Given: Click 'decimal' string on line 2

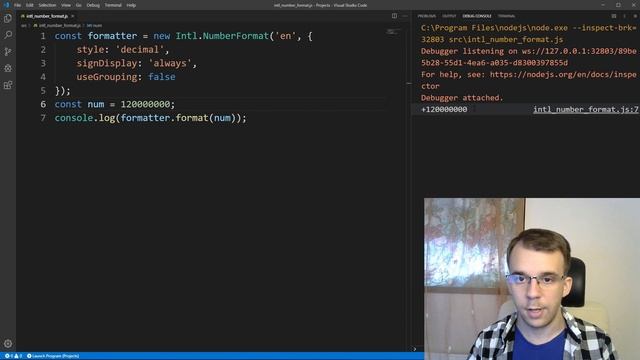Looking at the screenshot, I should pos(140,50).
